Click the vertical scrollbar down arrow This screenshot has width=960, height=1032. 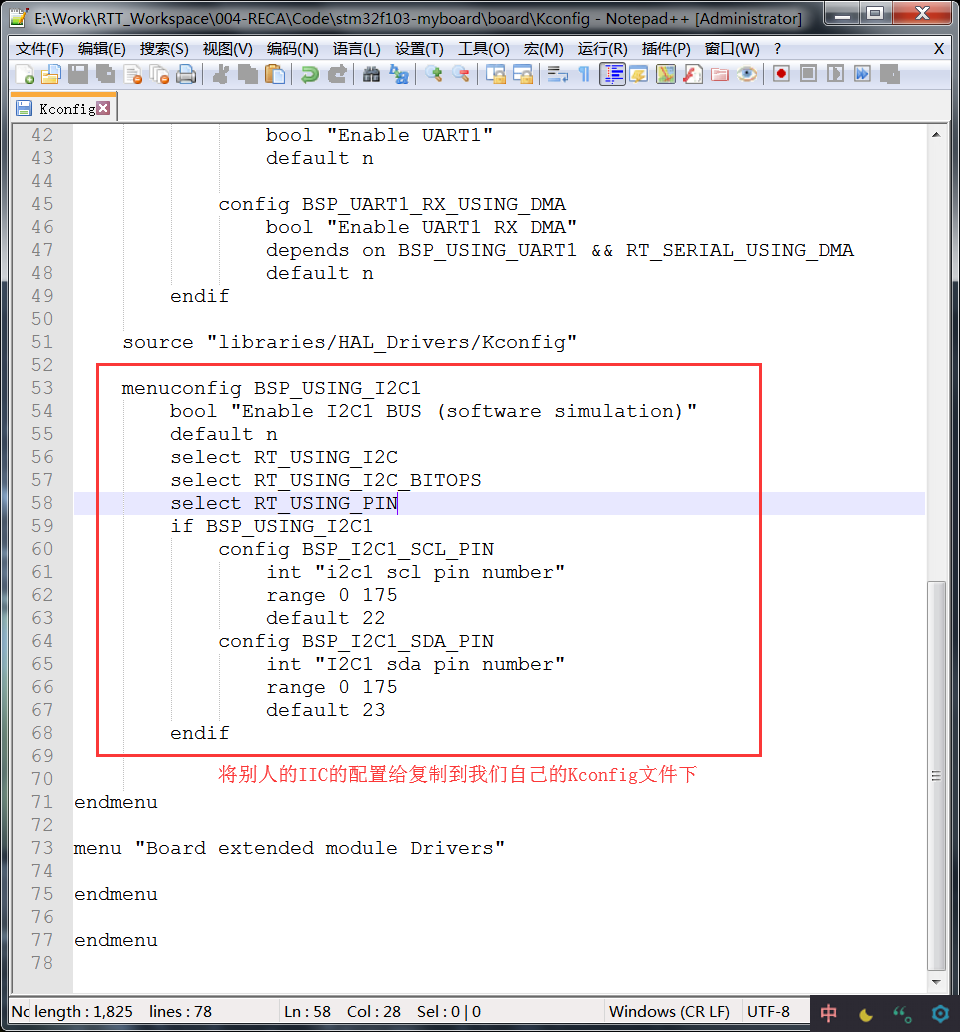(x=936, y=983)
